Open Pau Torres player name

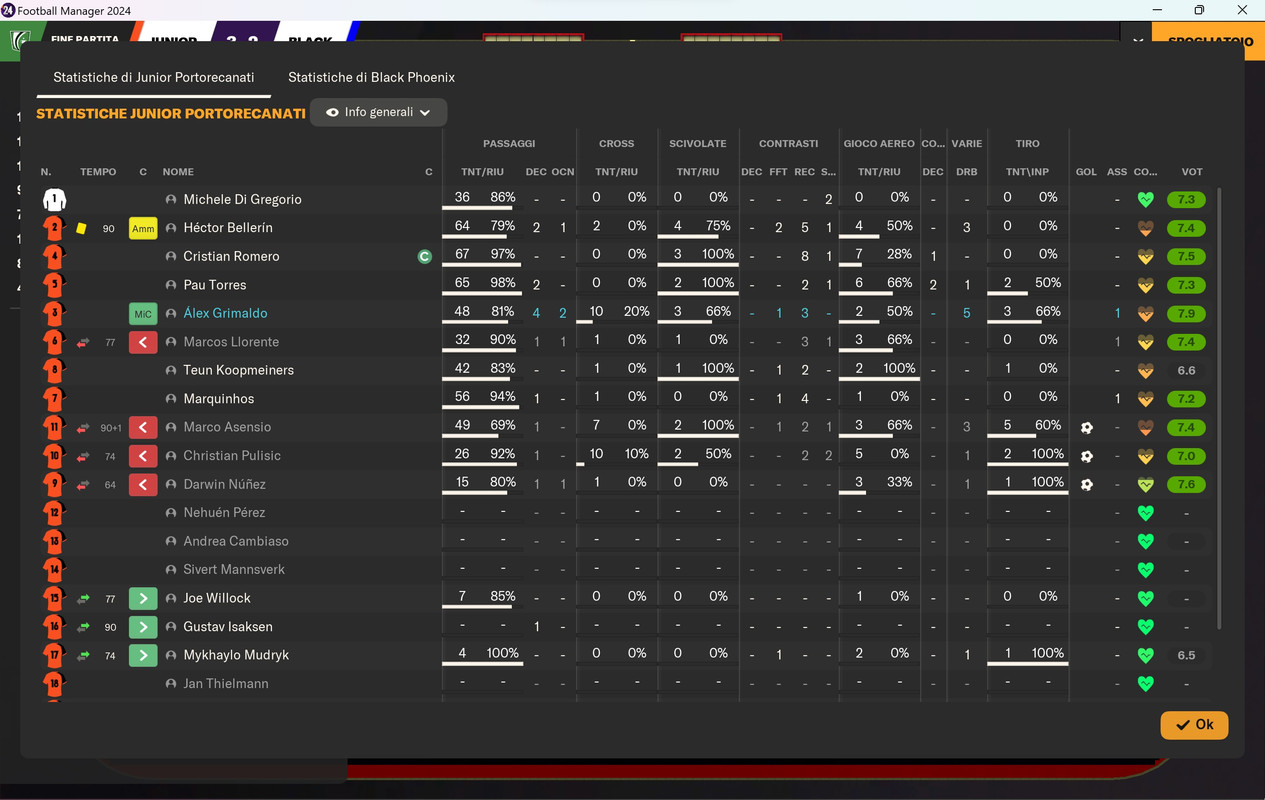(214, 285)
